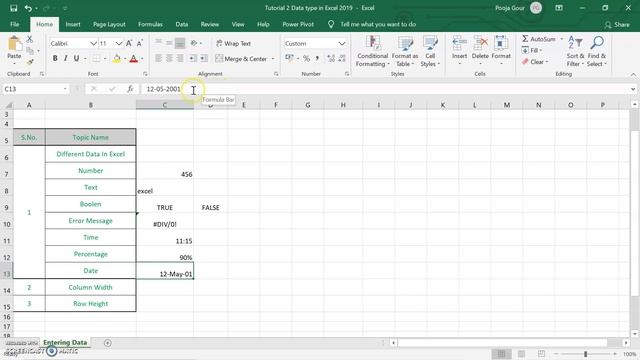Click the Insert Function fx icon

coord(130,89)
